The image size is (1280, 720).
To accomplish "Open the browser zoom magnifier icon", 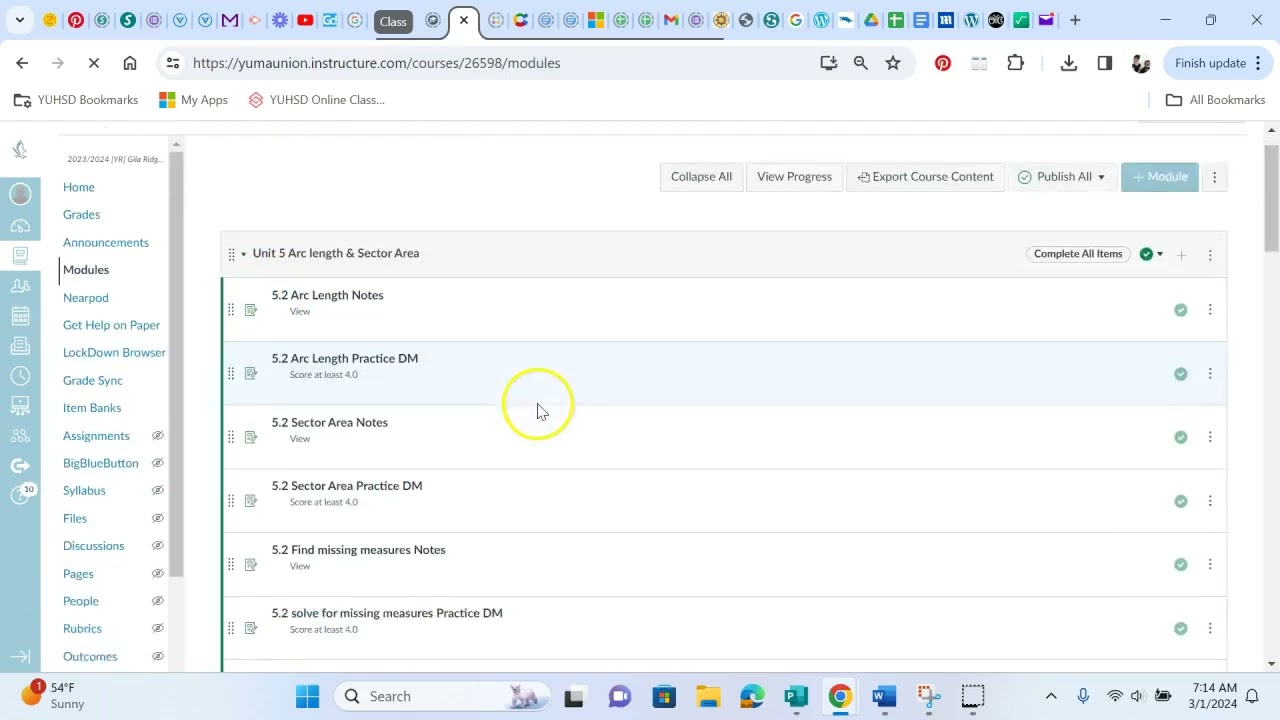I will 860,63.
